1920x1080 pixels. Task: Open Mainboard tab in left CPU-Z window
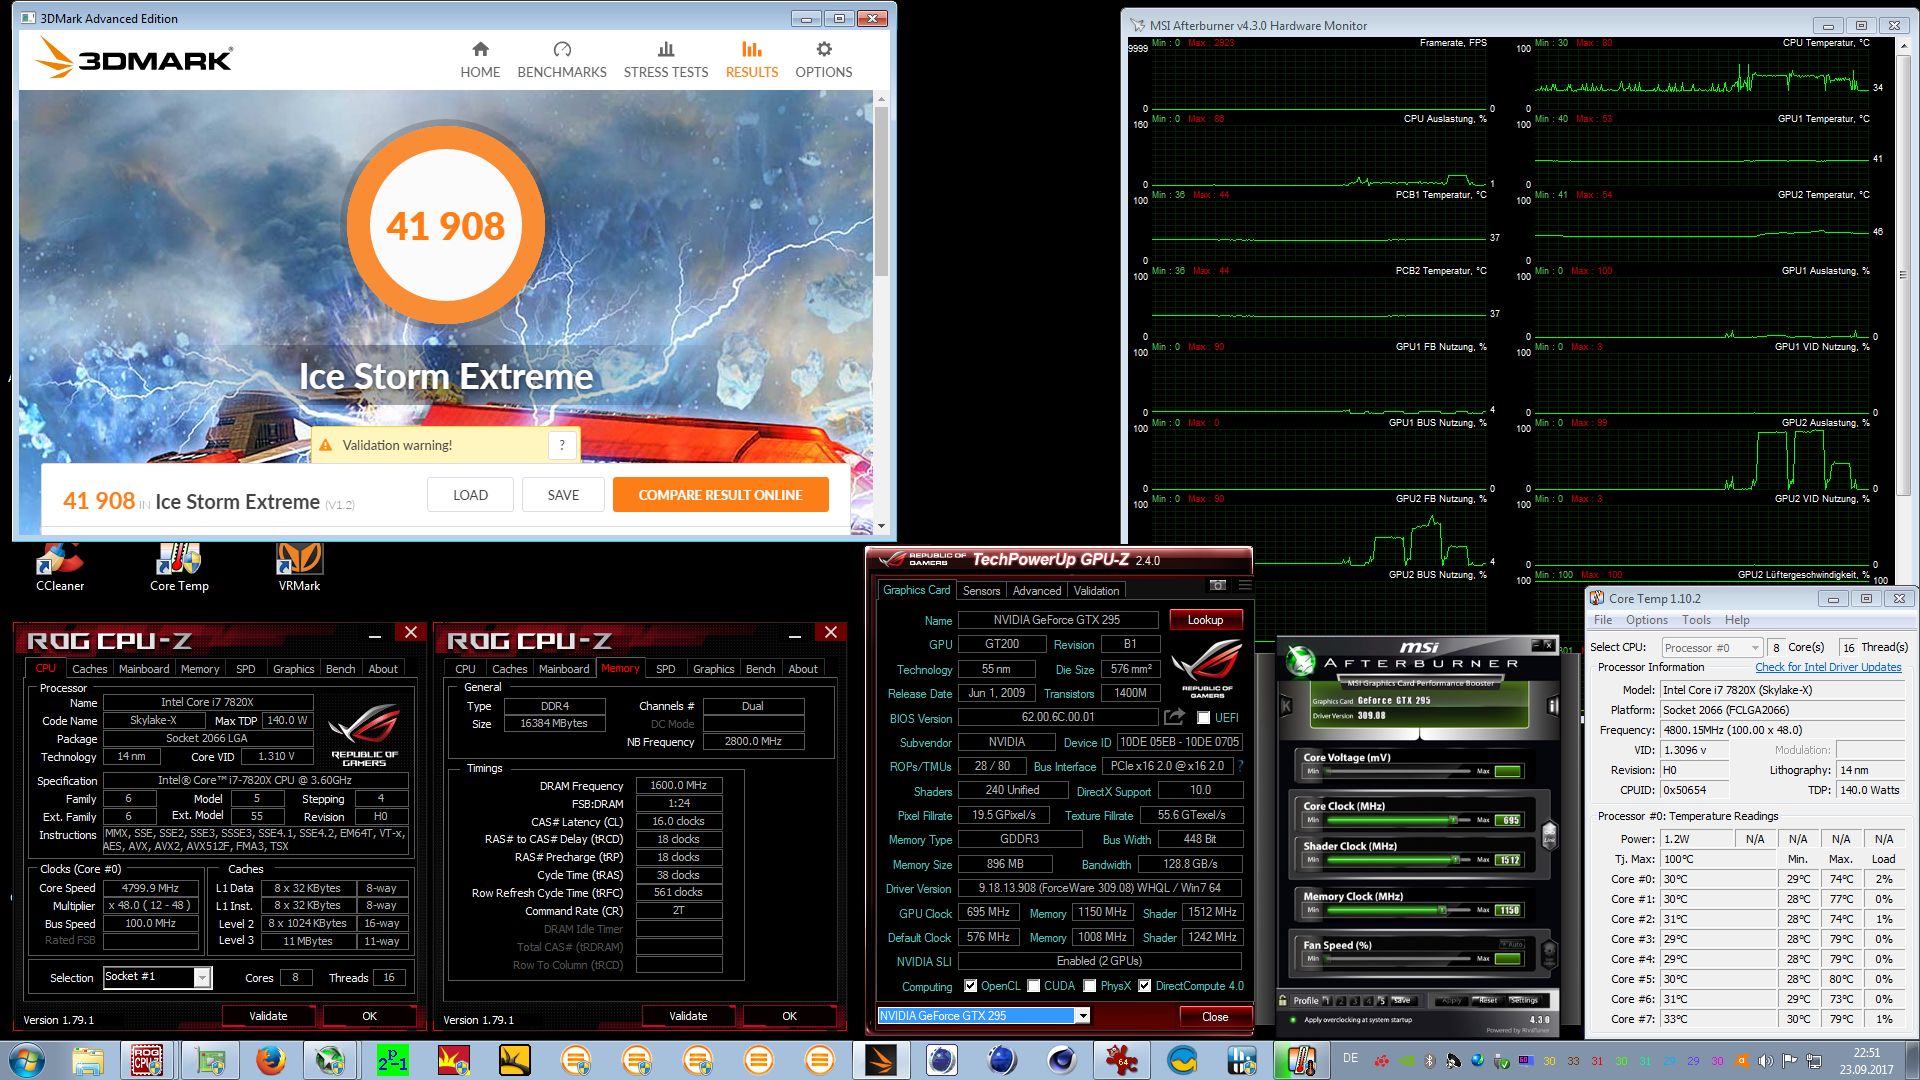point(144,669)
